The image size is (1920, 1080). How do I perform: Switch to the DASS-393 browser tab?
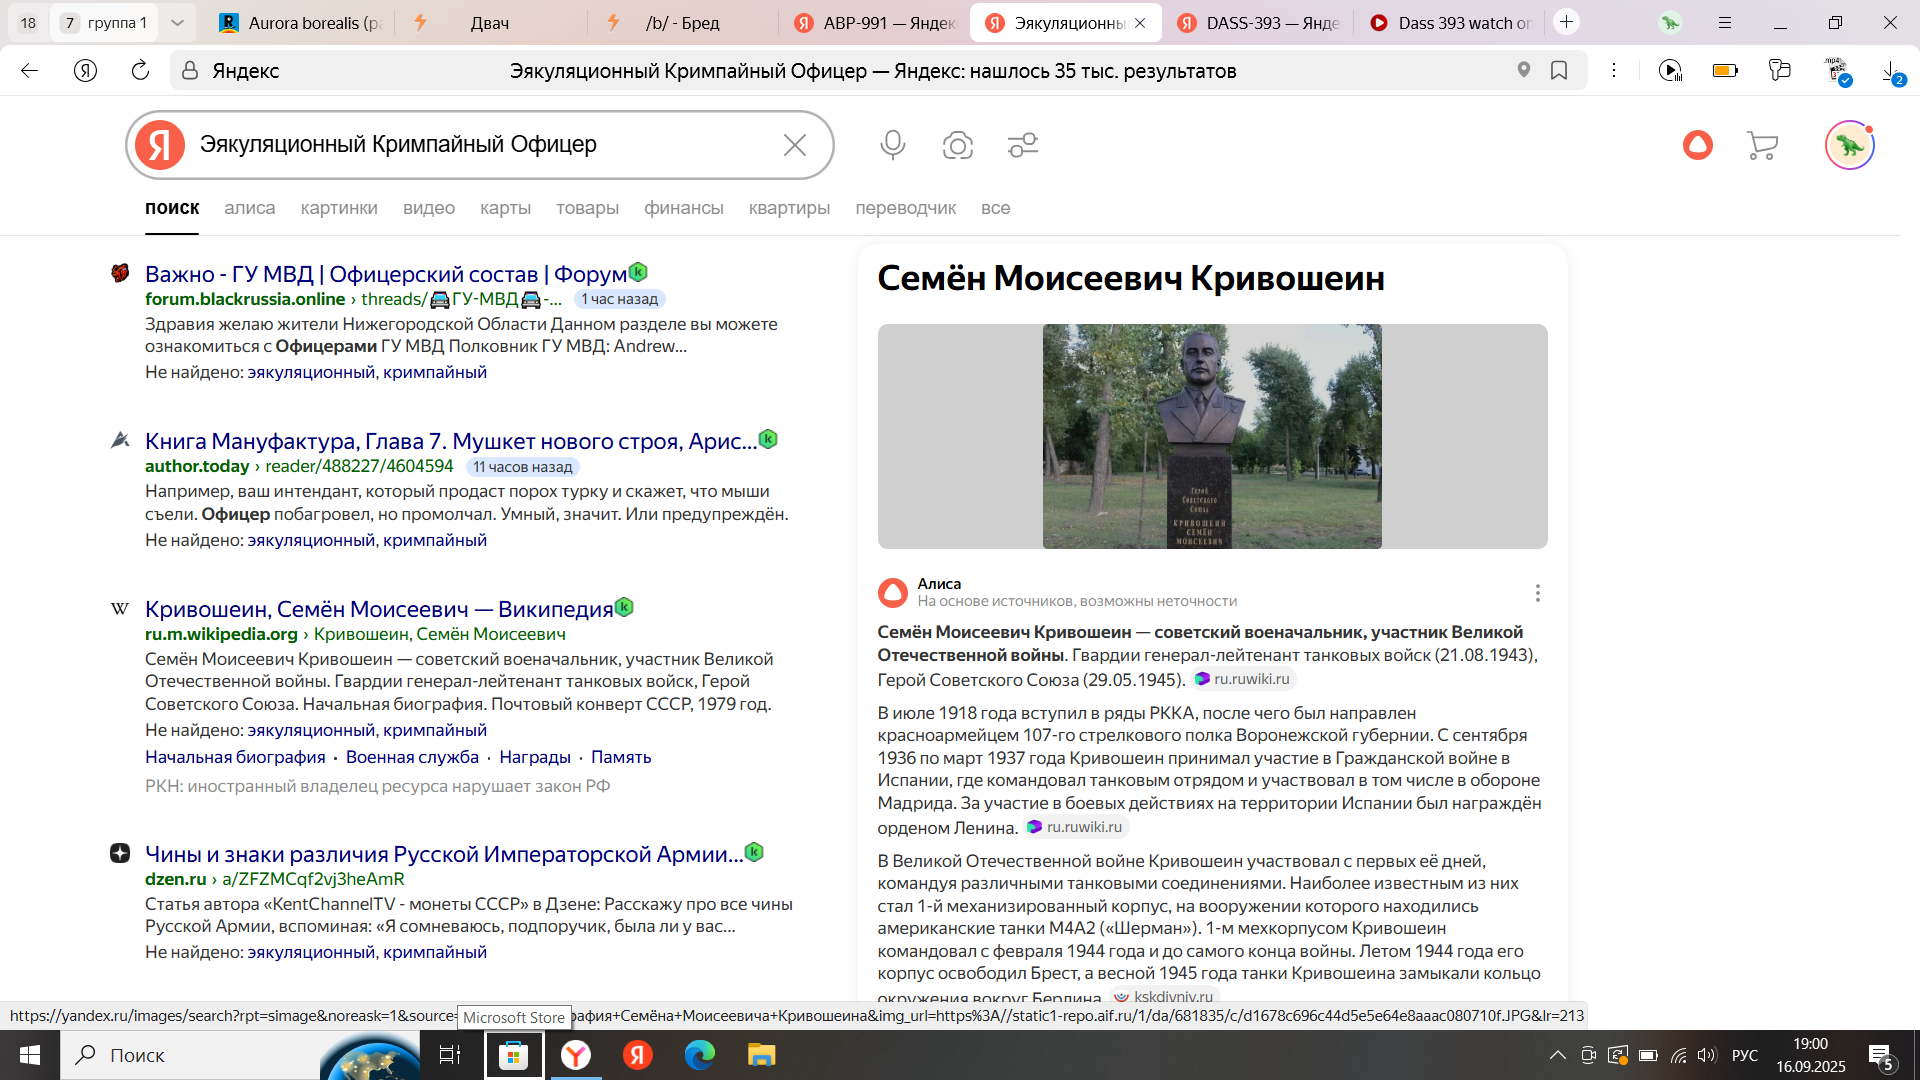[1258, 22]
